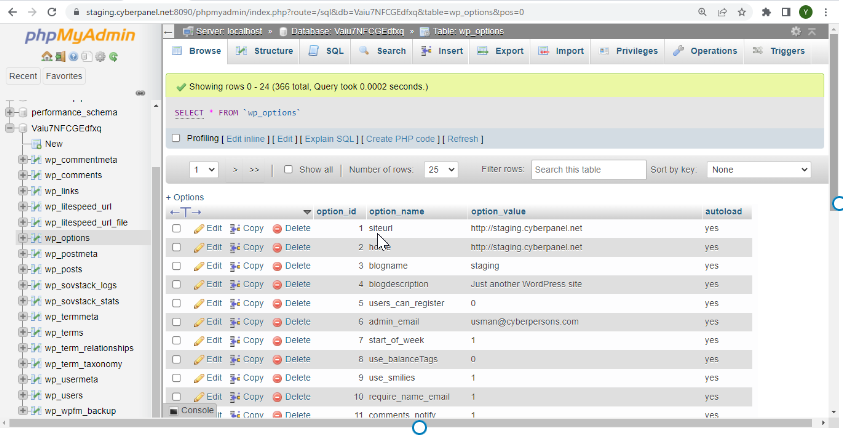Expand the performance_schema database node
The image size is (843, 435).
pos(10,112)
